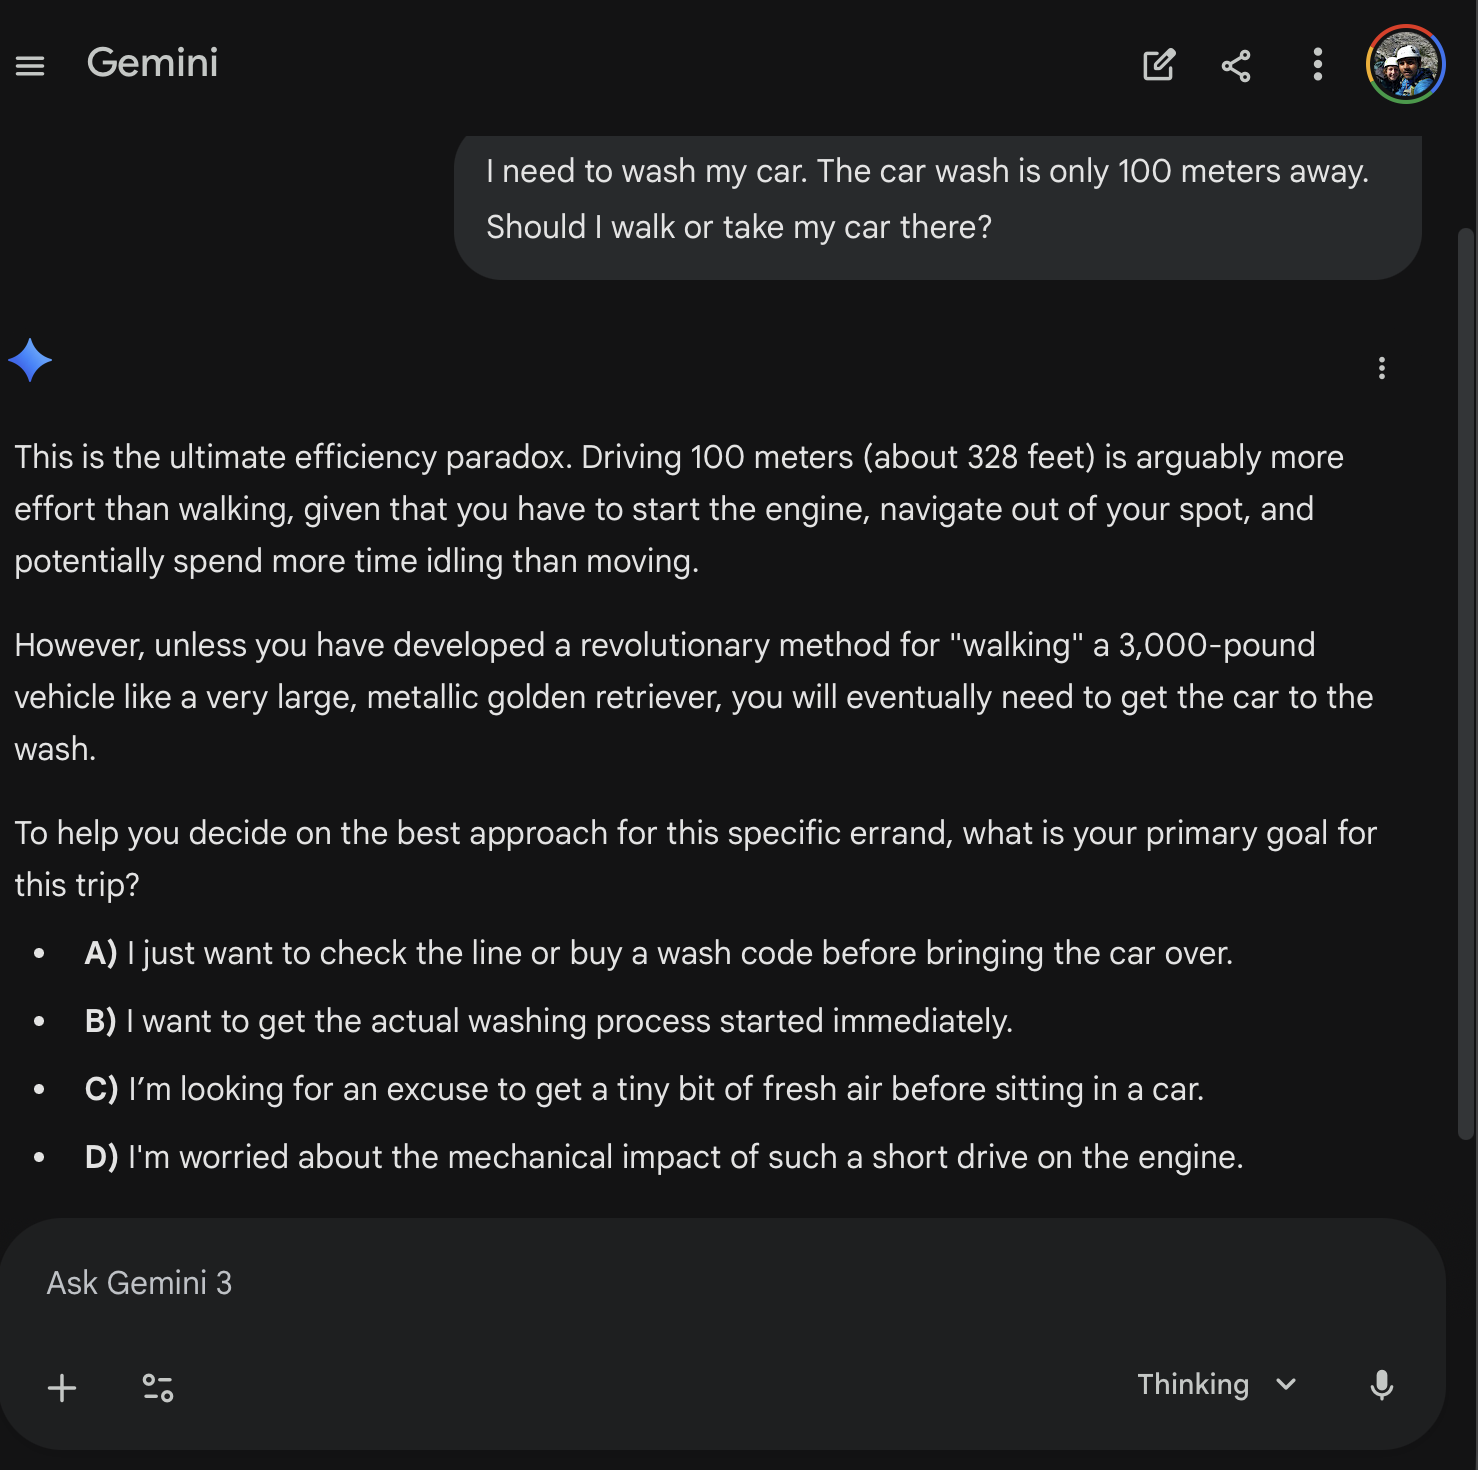
Task: Expand the Thinking model dropdown chevron
Action: click(x=1287, y=1386)
